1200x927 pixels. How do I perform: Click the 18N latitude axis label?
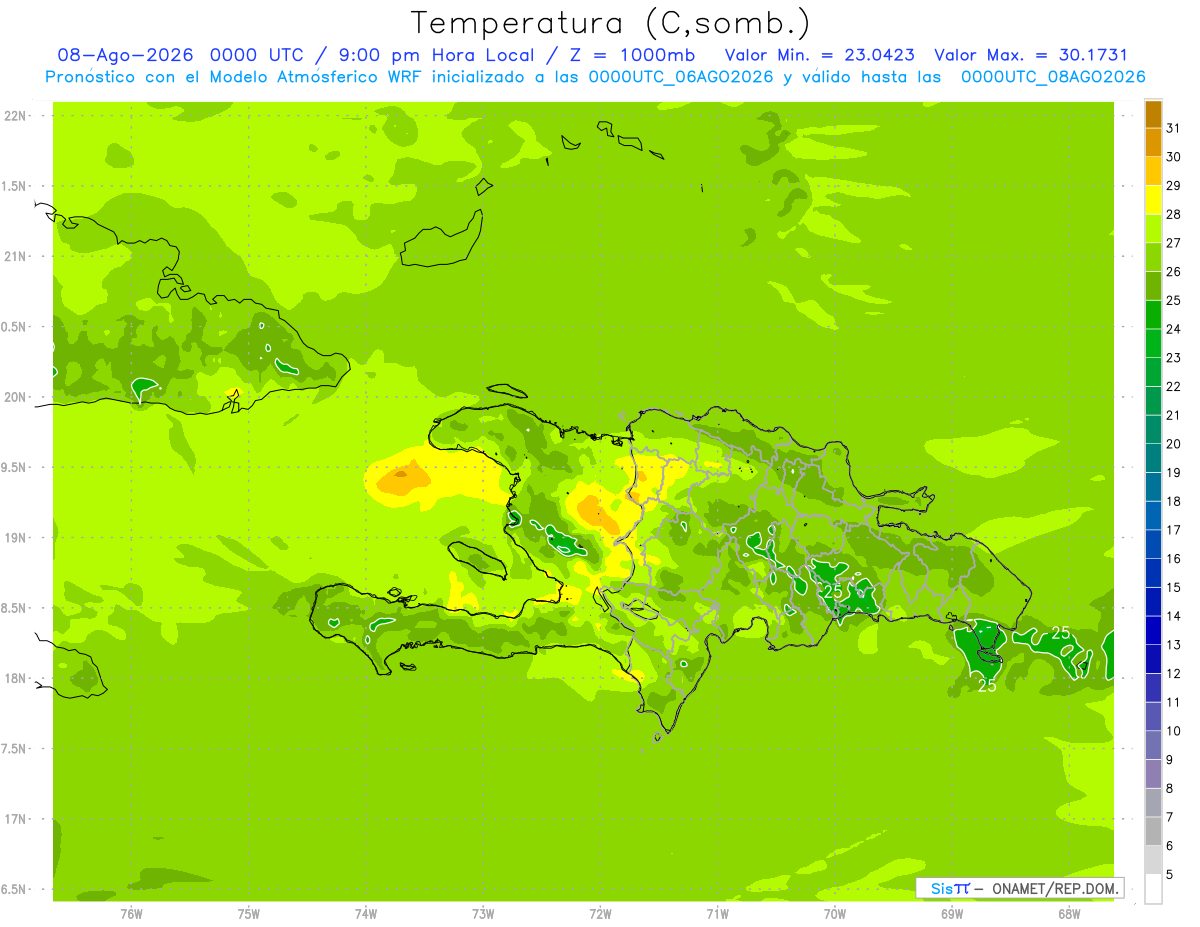(x=16, y=678)
